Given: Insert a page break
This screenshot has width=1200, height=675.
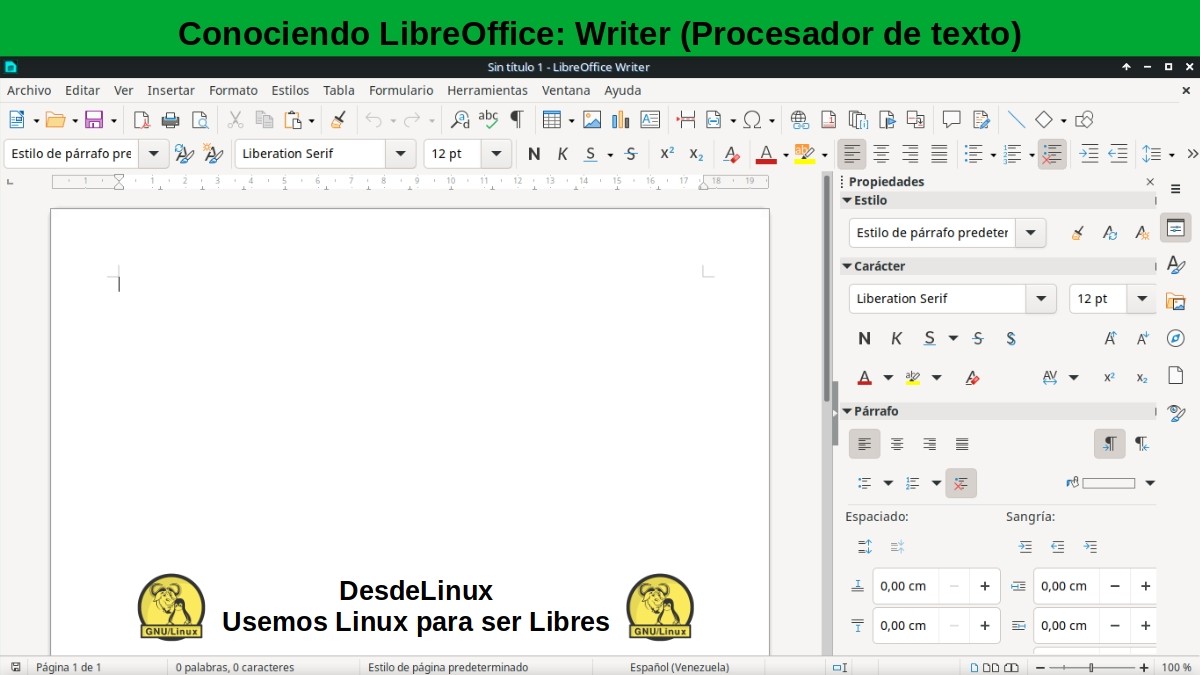Looking at the screenshot, I should [x=686, y=119].
